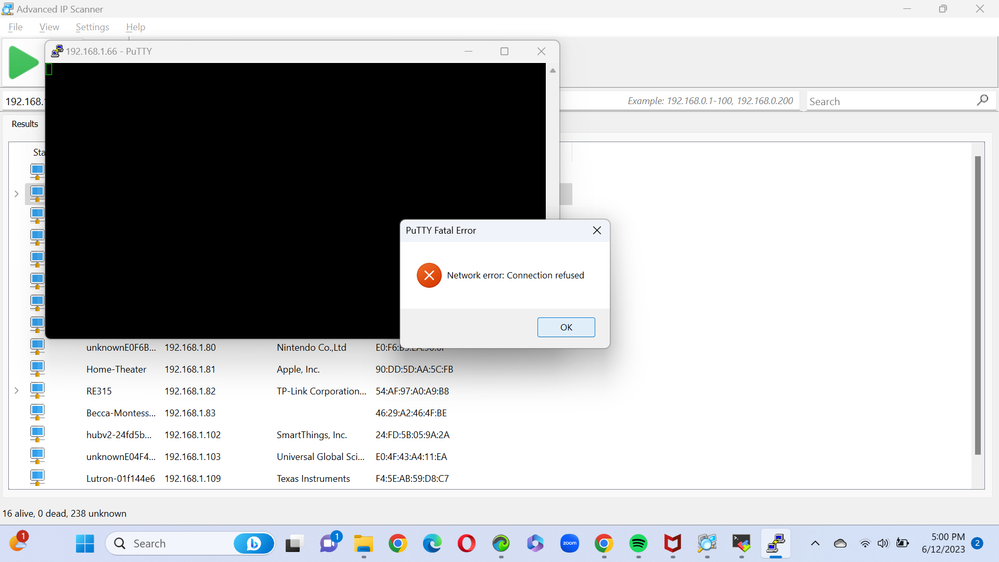
Task: Click MAC address F4:5E:AB:59:D8:C7
Action: coord(412,479)
